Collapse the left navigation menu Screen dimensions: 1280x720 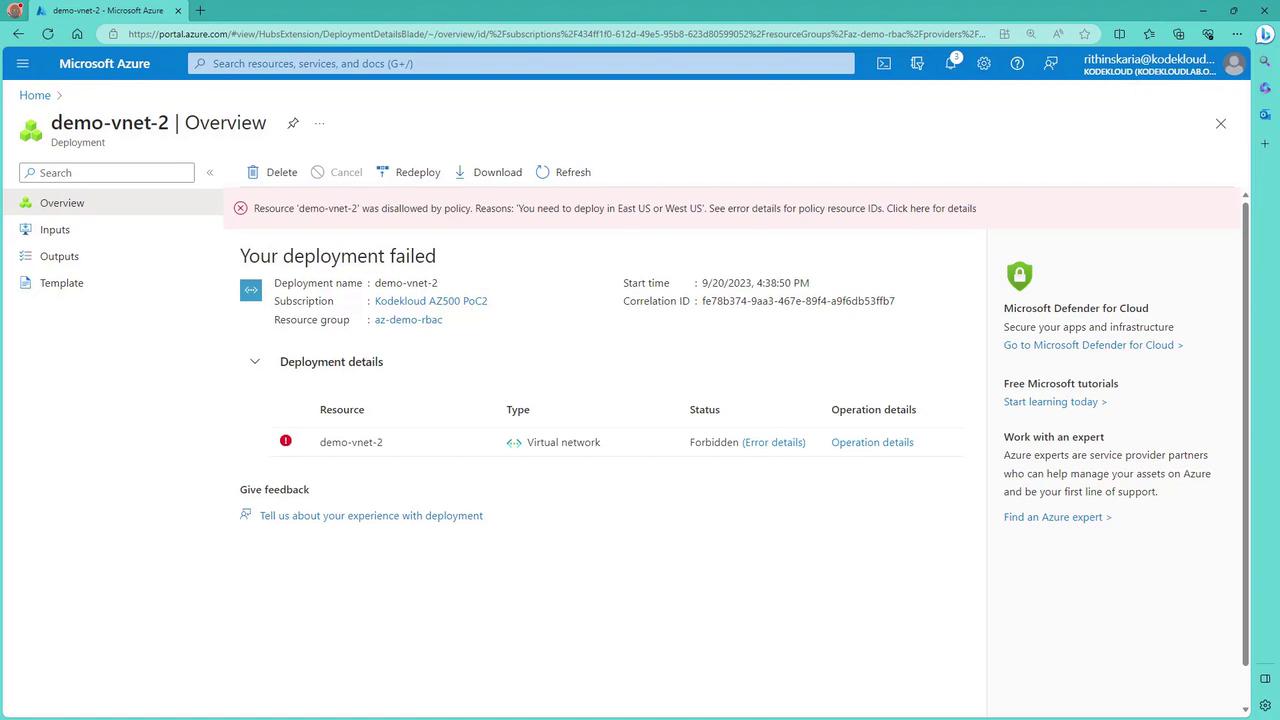click(x=210, y=173)
